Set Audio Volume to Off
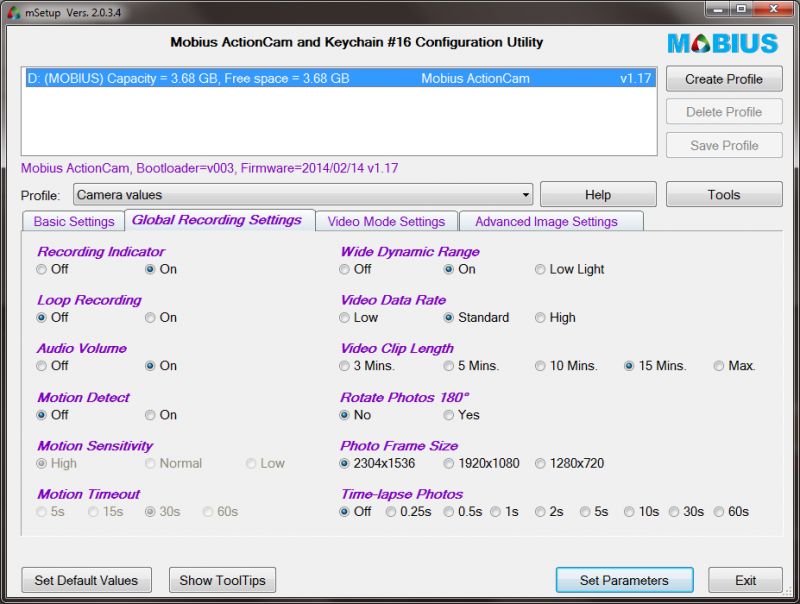The height and width of the screenshot is (604, 800). (x=53, y=366)
